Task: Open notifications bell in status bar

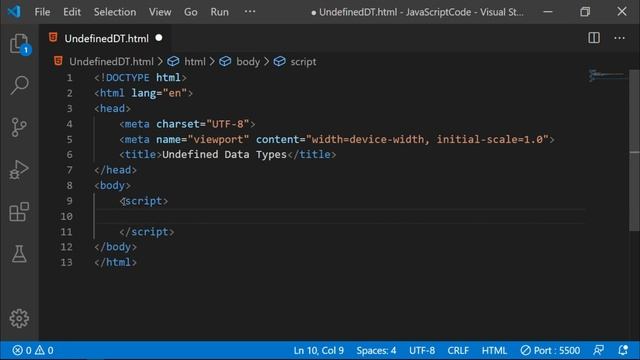Action: click(623, 350)
